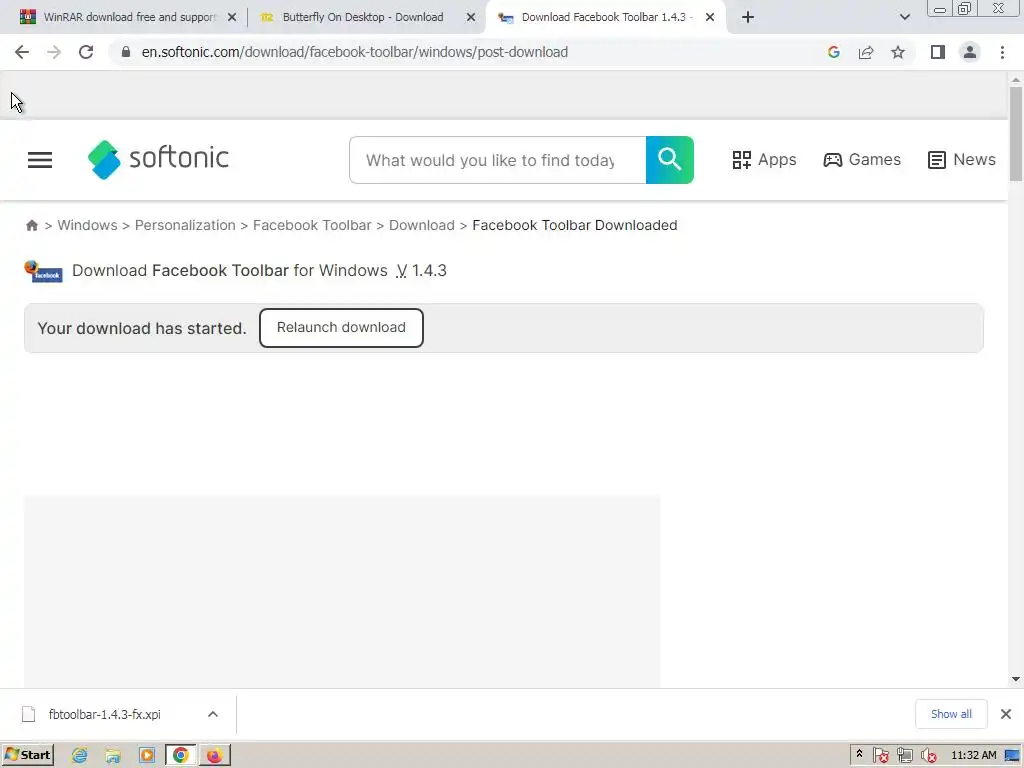Open the News section
This screenshot has width=1024, height=768.
pyautogui.click(x=962, y=160)
